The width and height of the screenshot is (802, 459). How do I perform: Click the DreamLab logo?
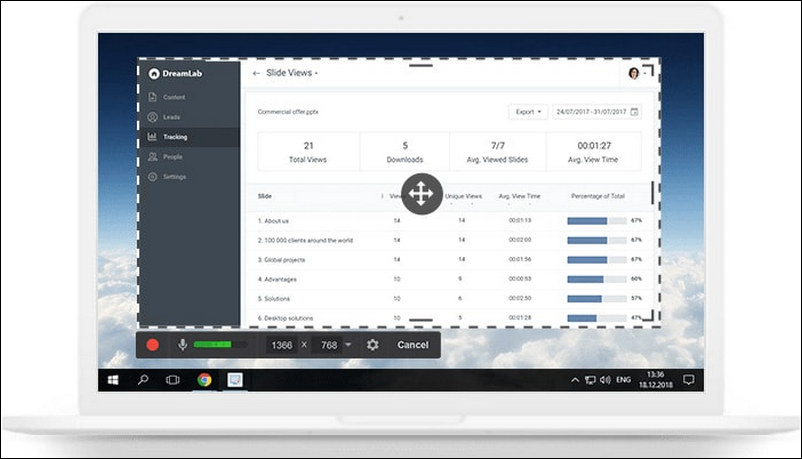tap(153, 73)
